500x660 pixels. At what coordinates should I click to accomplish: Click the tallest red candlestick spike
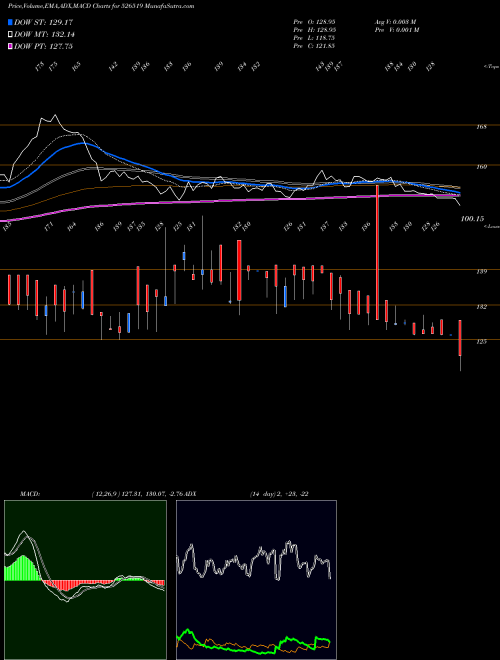377,253
